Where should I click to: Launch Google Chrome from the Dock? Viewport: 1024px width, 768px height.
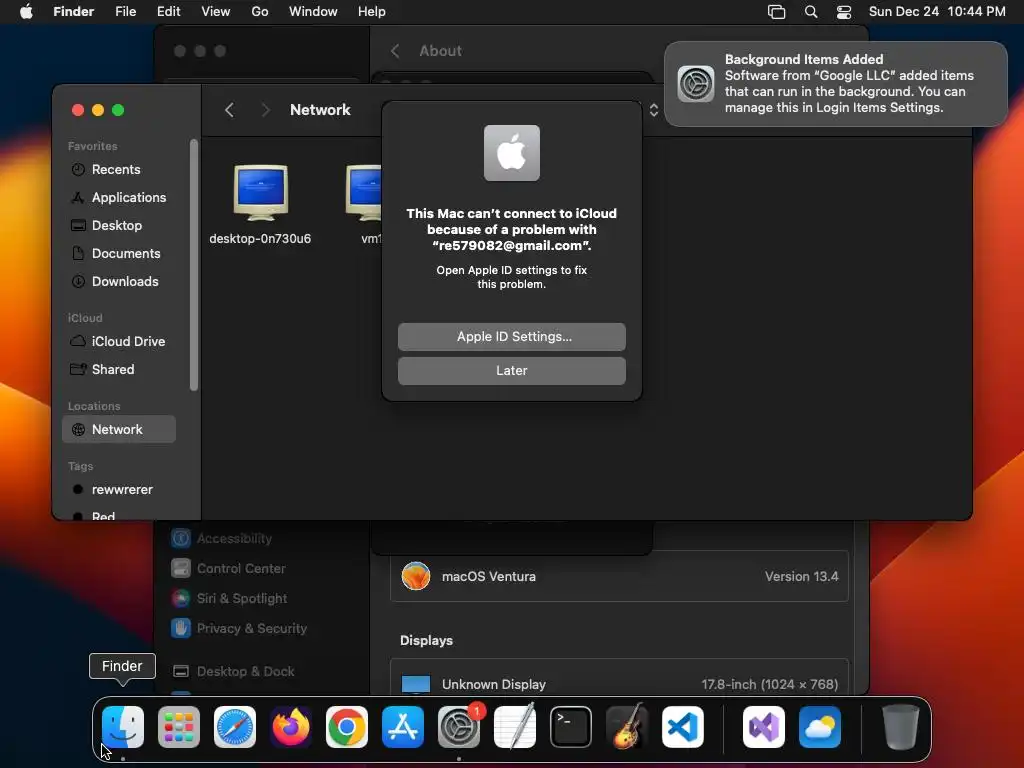[x=347, y=727]
